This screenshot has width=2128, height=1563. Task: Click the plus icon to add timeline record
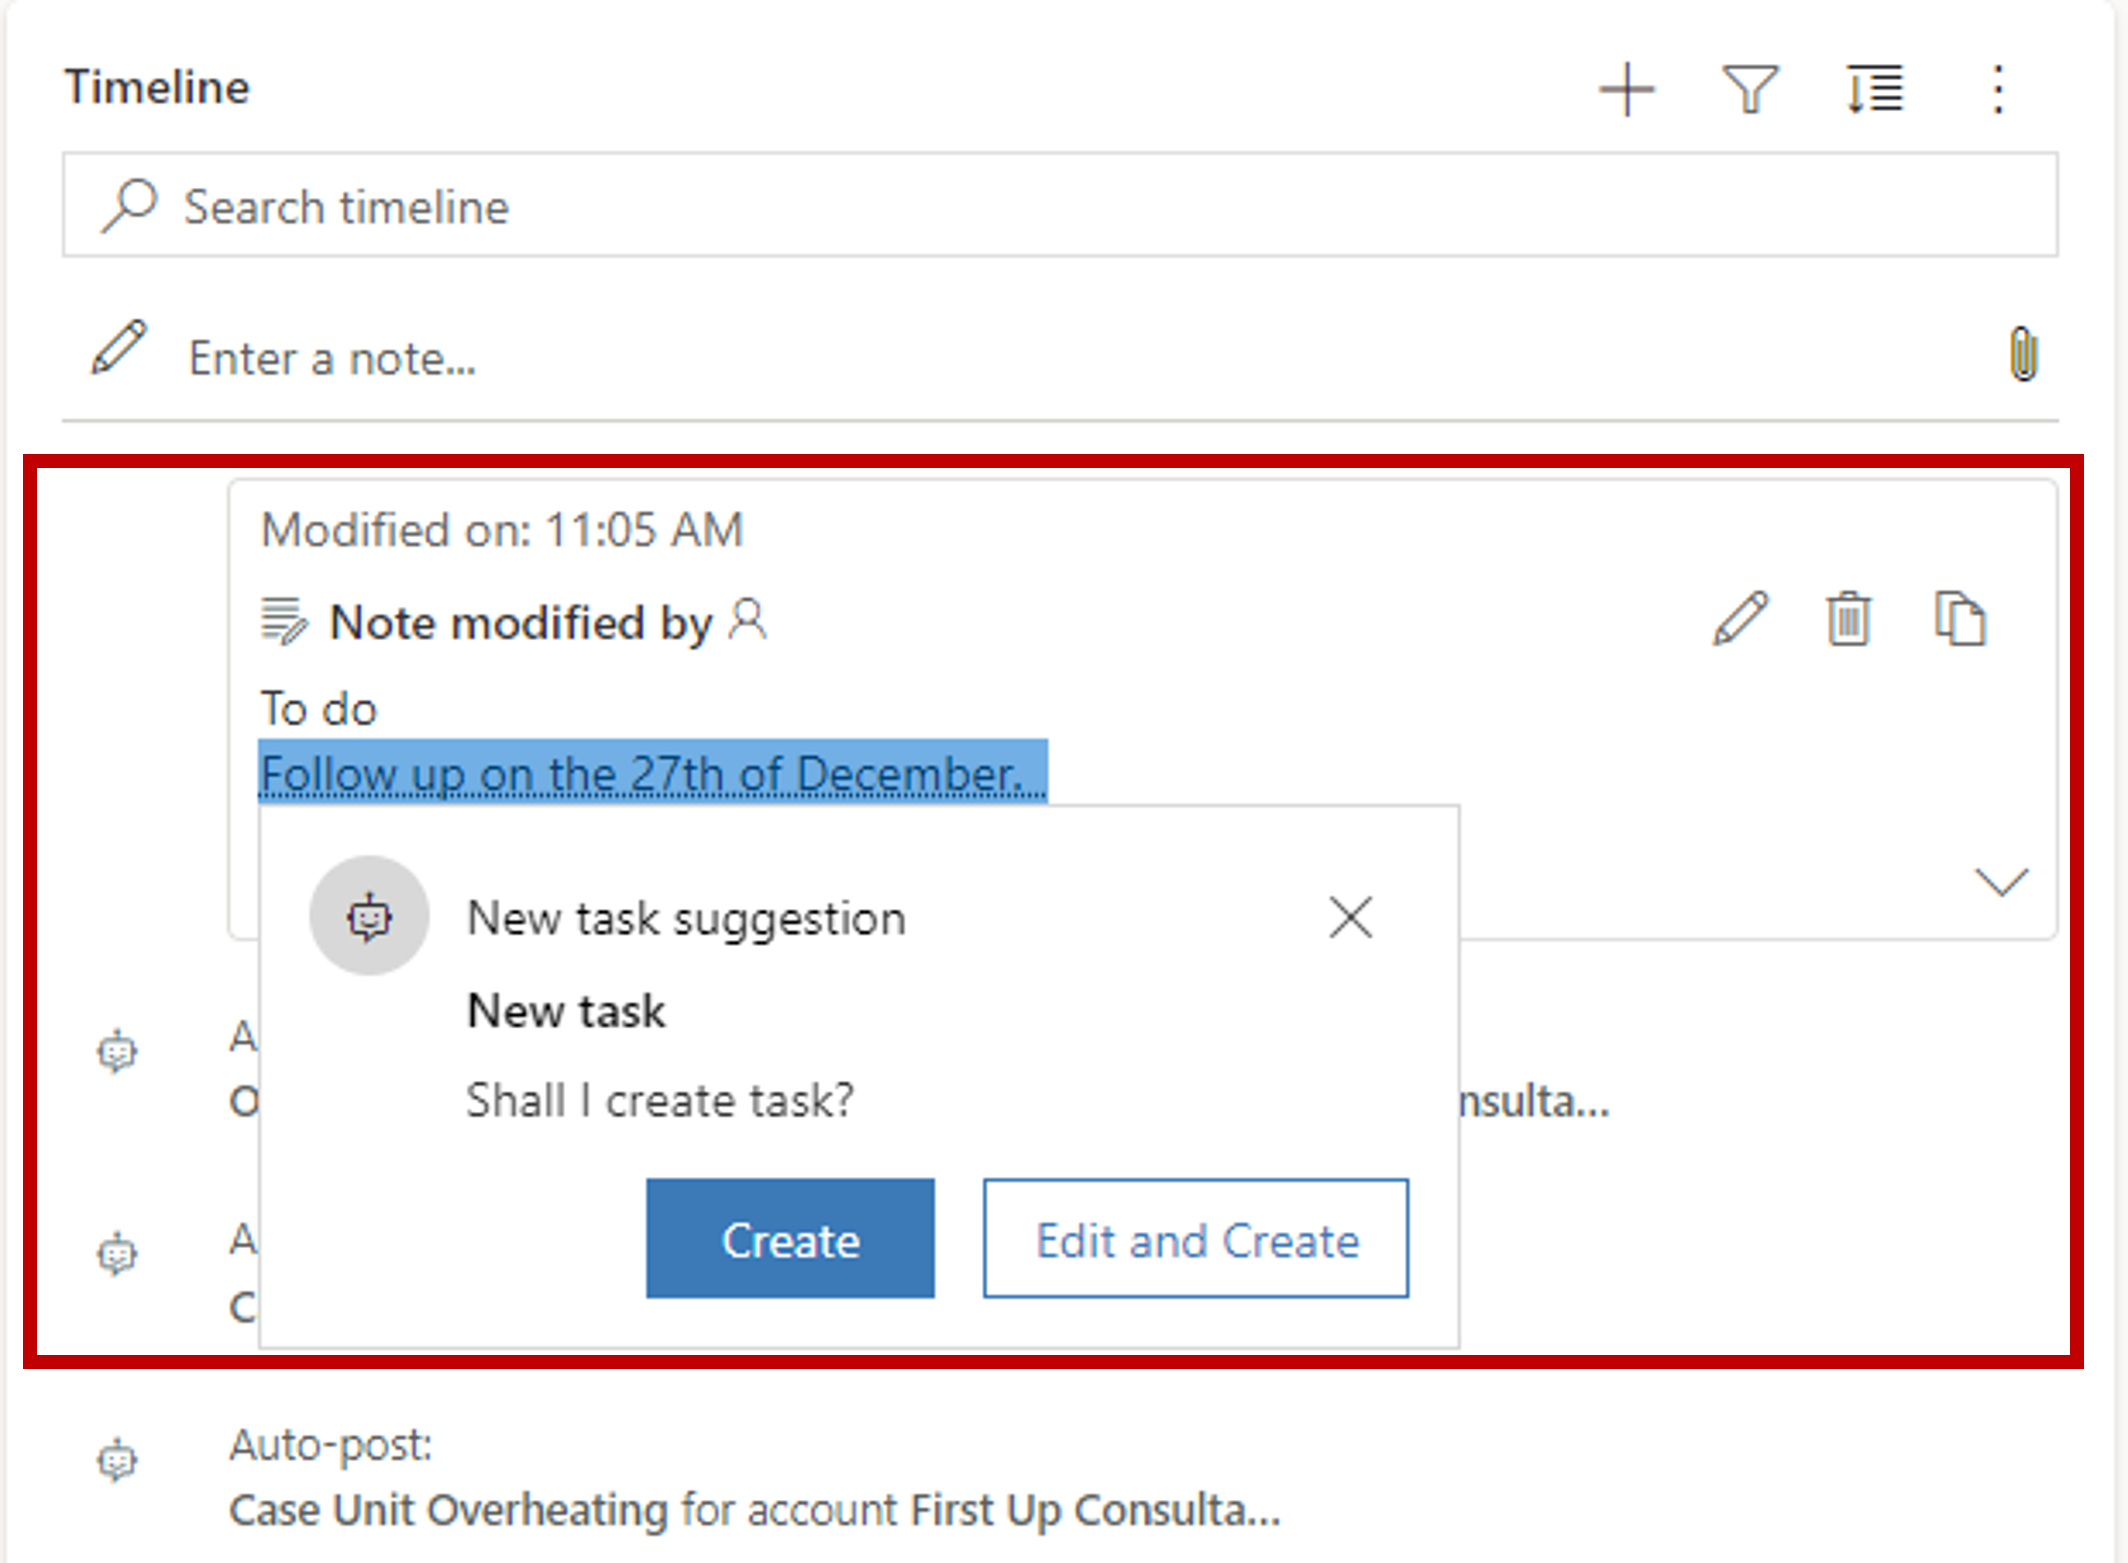click(x=1626, y=90)
